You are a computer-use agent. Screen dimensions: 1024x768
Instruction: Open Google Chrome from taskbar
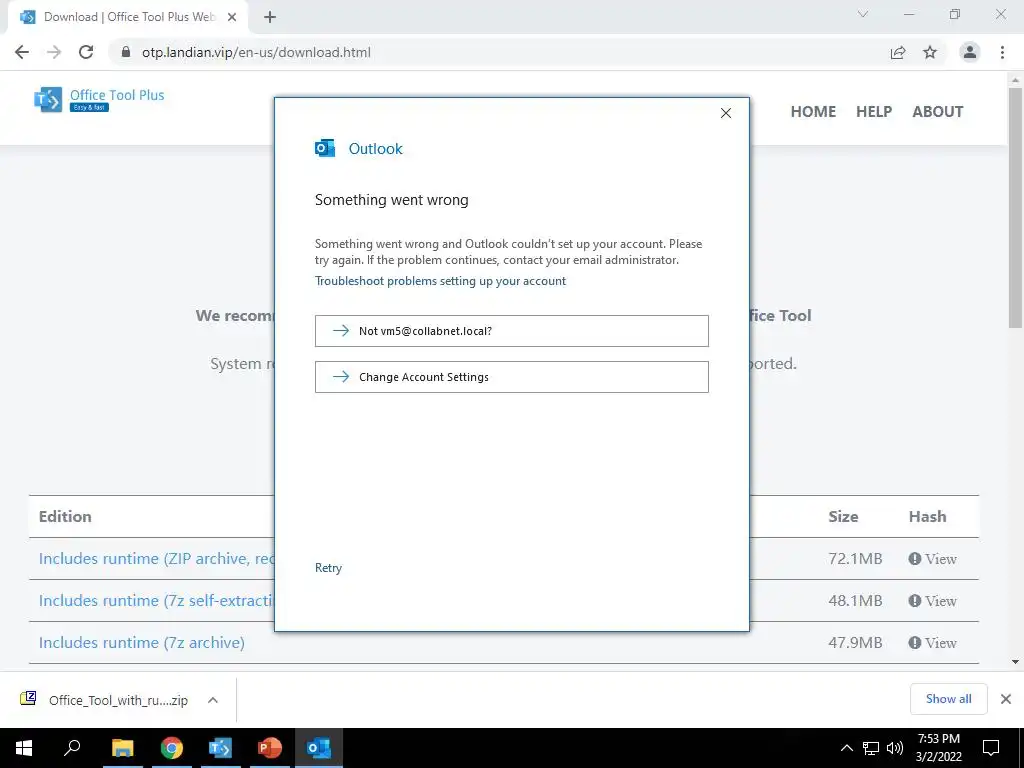click(x=172, y=748)
